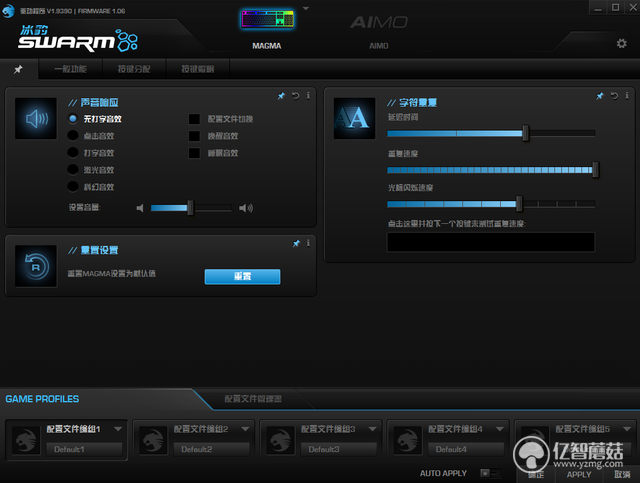Click the ROCCAT icon of profile slot 1

coord(26,440)
